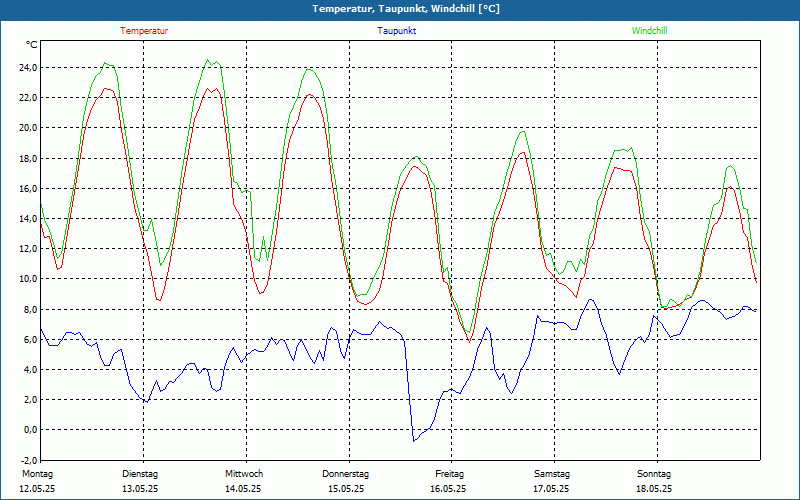Click the date 14.05.25
This screenshot has width=800, height=500.
pyautogui.click(x=243, y=489)
